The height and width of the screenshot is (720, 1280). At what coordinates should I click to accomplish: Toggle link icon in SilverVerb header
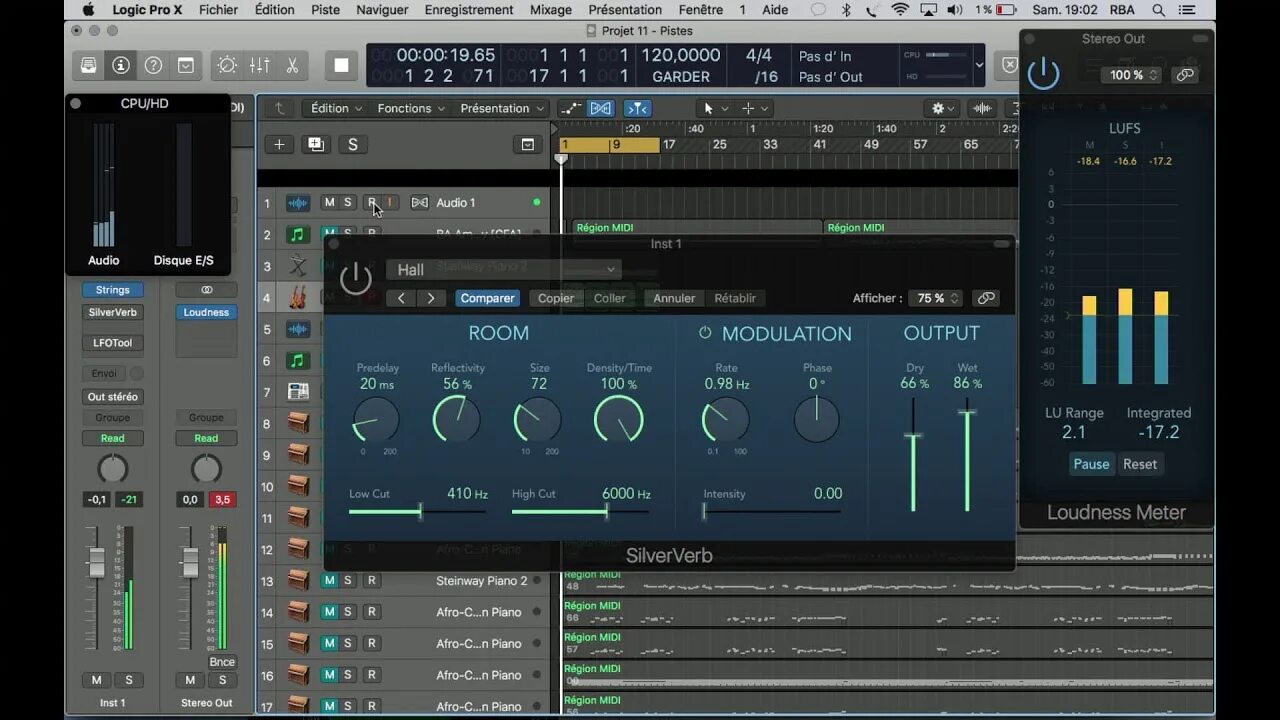pos(986,298)
